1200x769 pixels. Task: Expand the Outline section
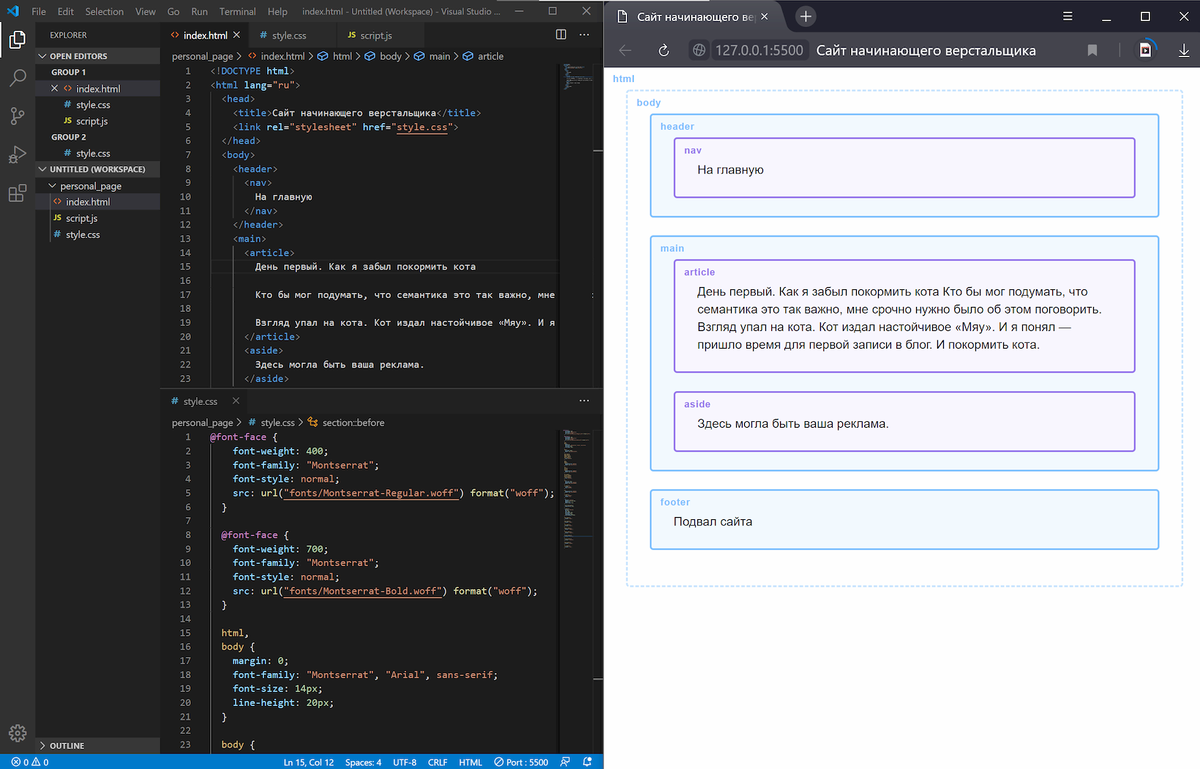point(66,746)
